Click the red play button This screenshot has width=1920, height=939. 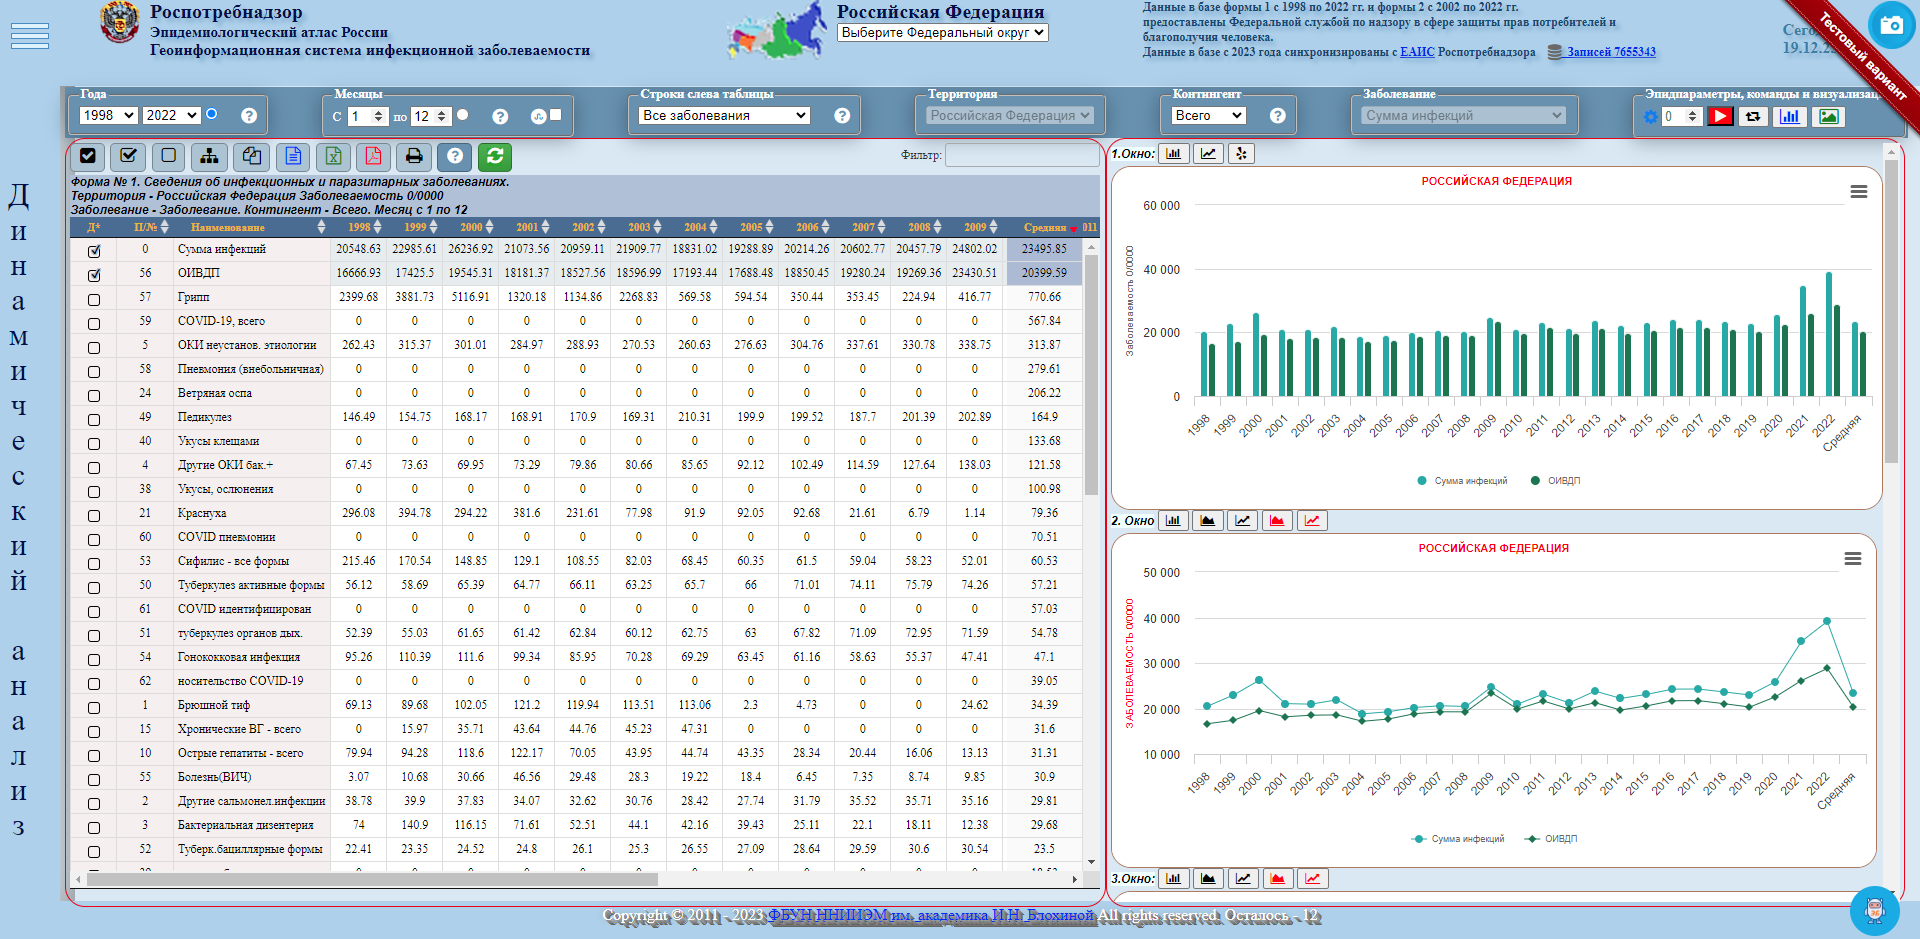[x=1720, y=116]
